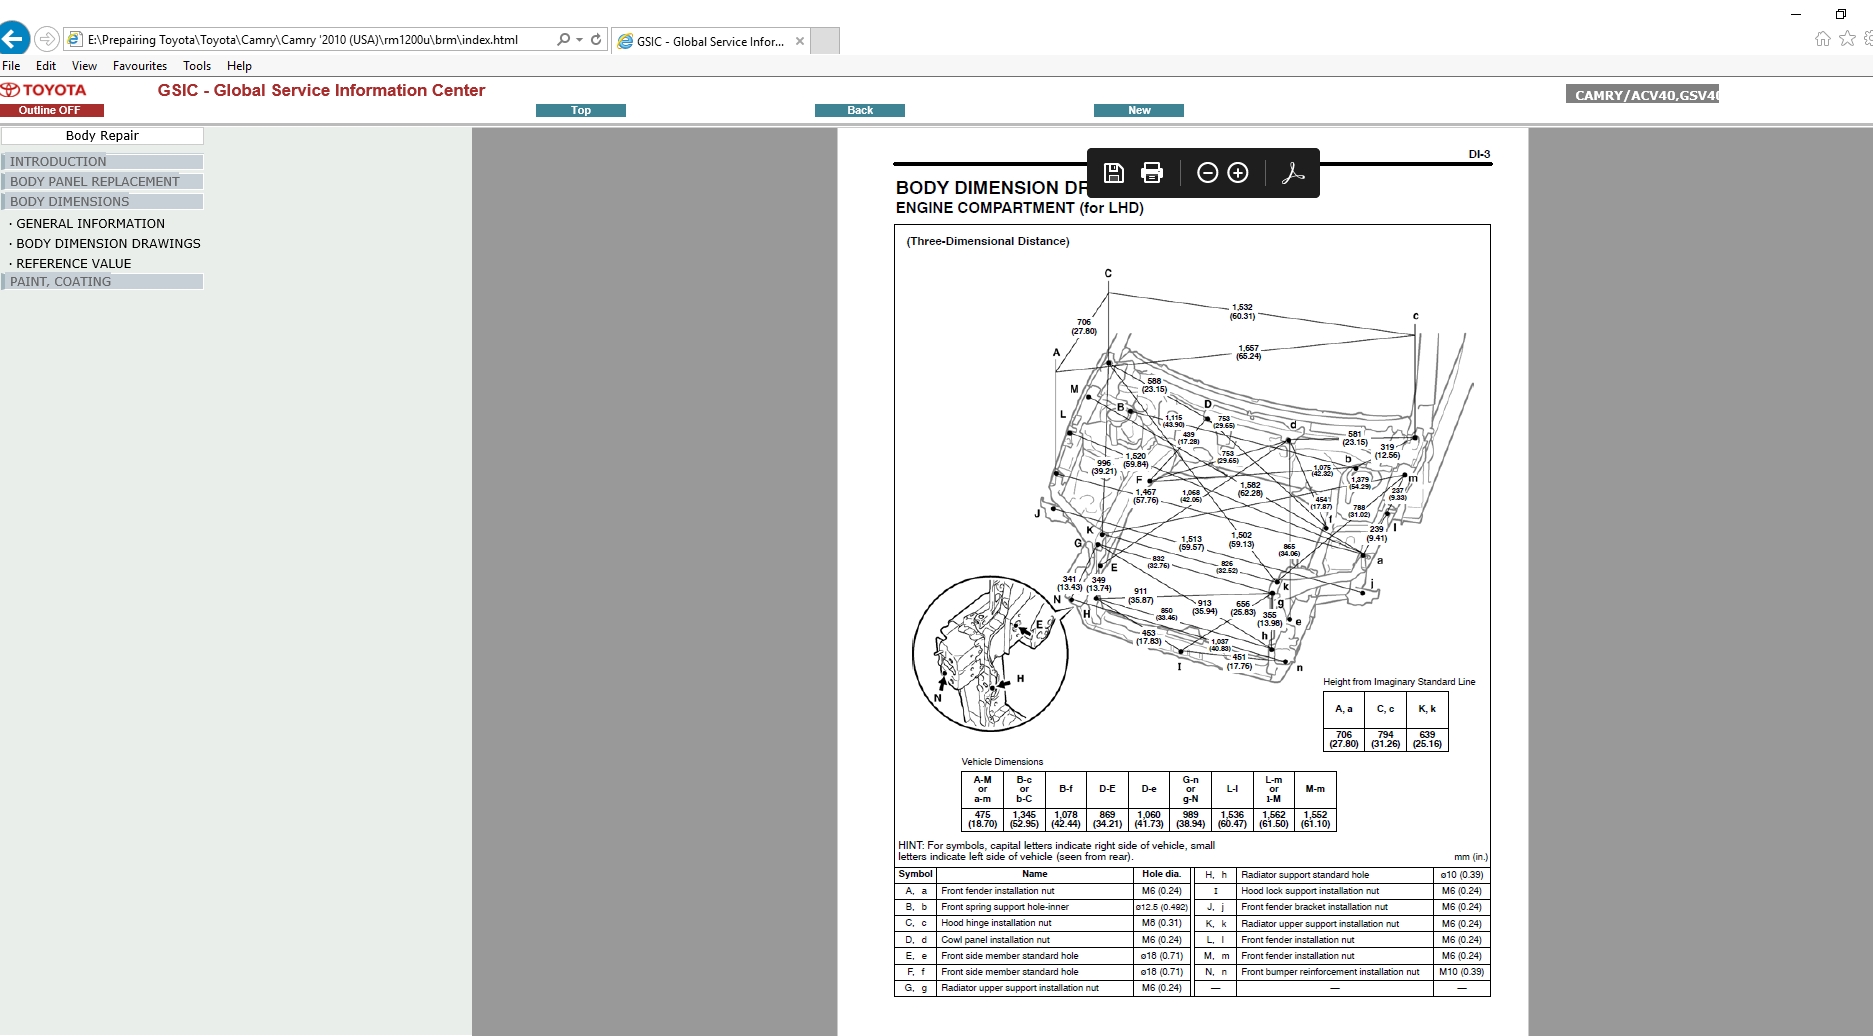Click the 'Vehicle Dimensions' table caption
The height and width of the screenshot is (1036, 1873).
[1002, 762]
